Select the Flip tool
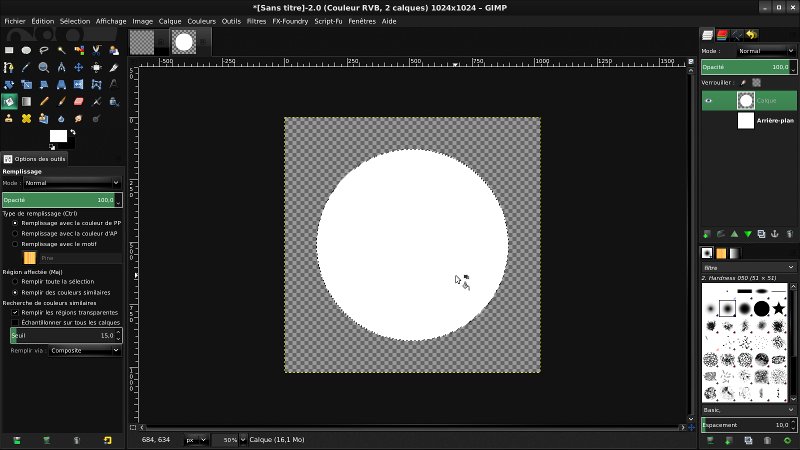Screen dimensions: 800x450 [79, 85]
